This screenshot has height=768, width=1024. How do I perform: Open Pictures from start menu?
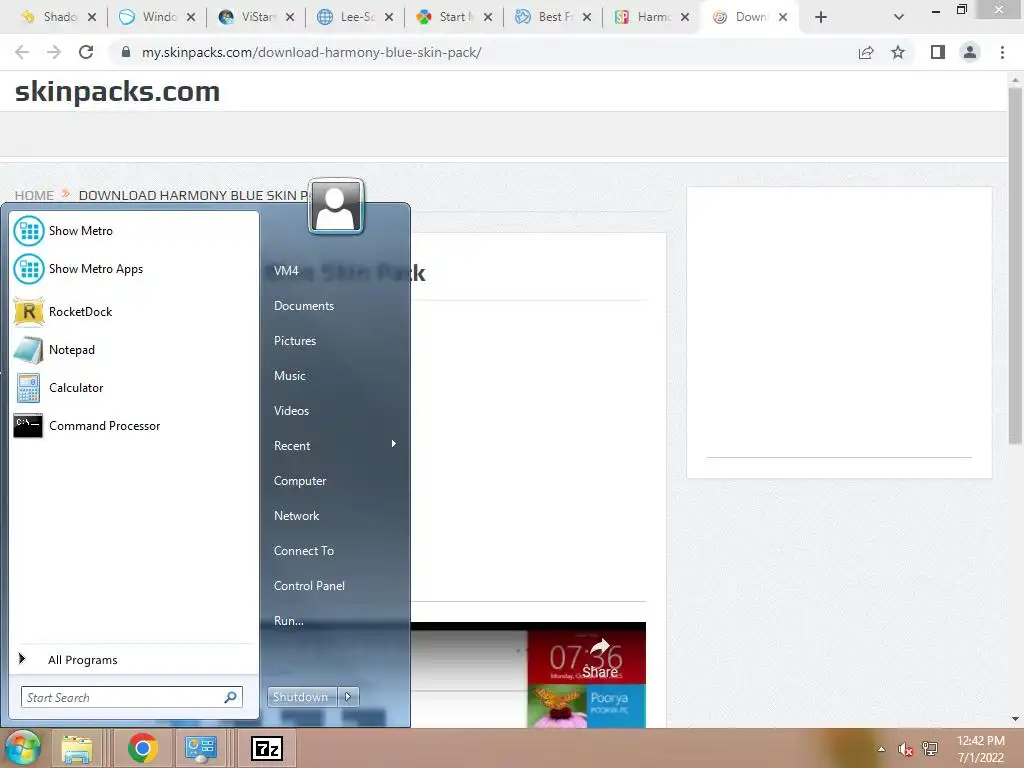tap(295, 341)
